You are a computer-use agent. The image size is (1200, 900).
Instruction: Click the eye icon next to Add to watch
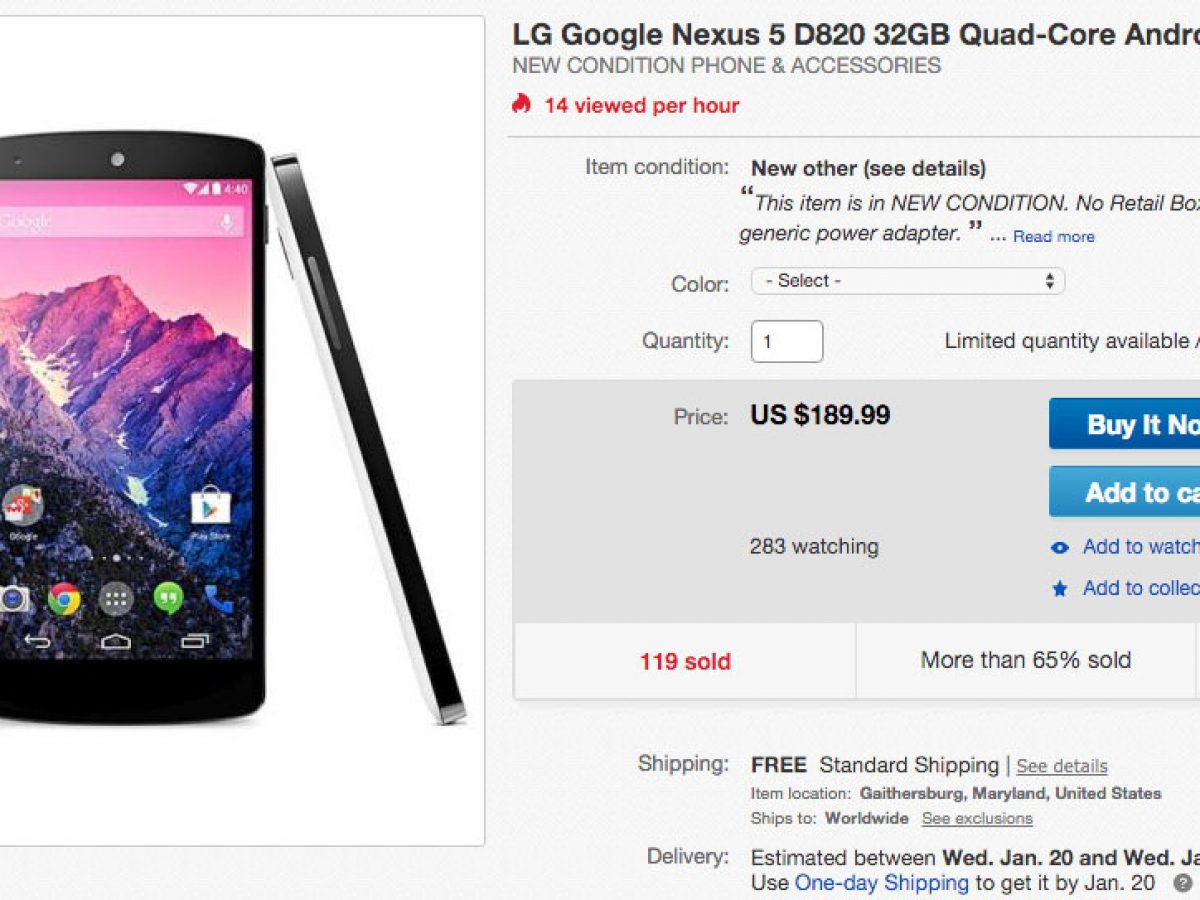[1060, 547]
